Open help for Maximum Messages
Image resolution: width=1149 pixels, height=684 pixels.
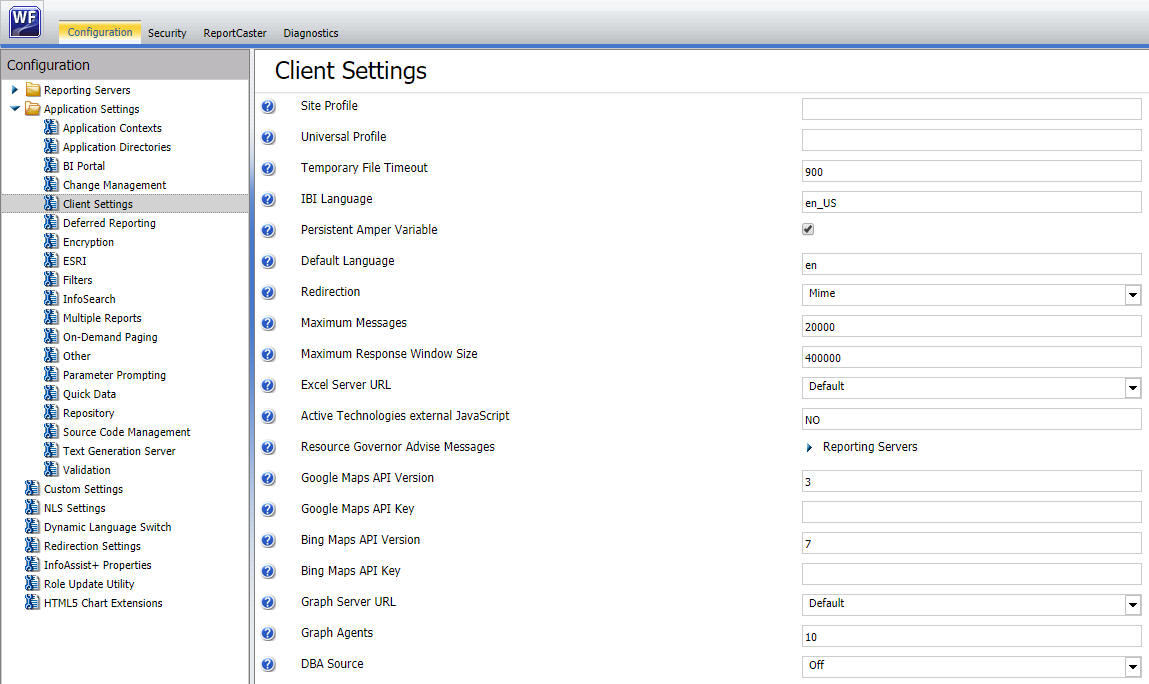pyautogui.click(x=269, y=323)
